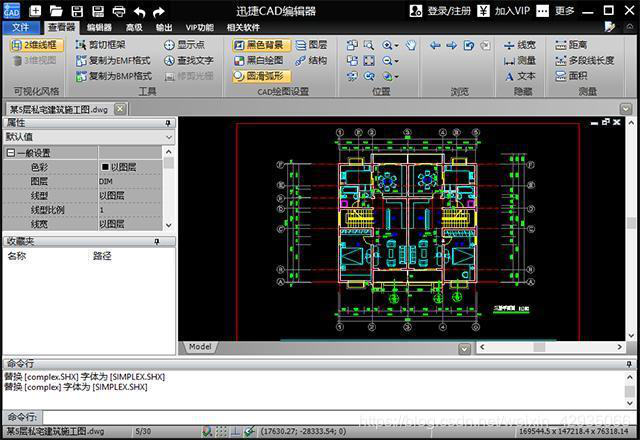Select the 多段线长度 polyline length tool
This screenshot has height=440, width=640.
tap(584, 60)
